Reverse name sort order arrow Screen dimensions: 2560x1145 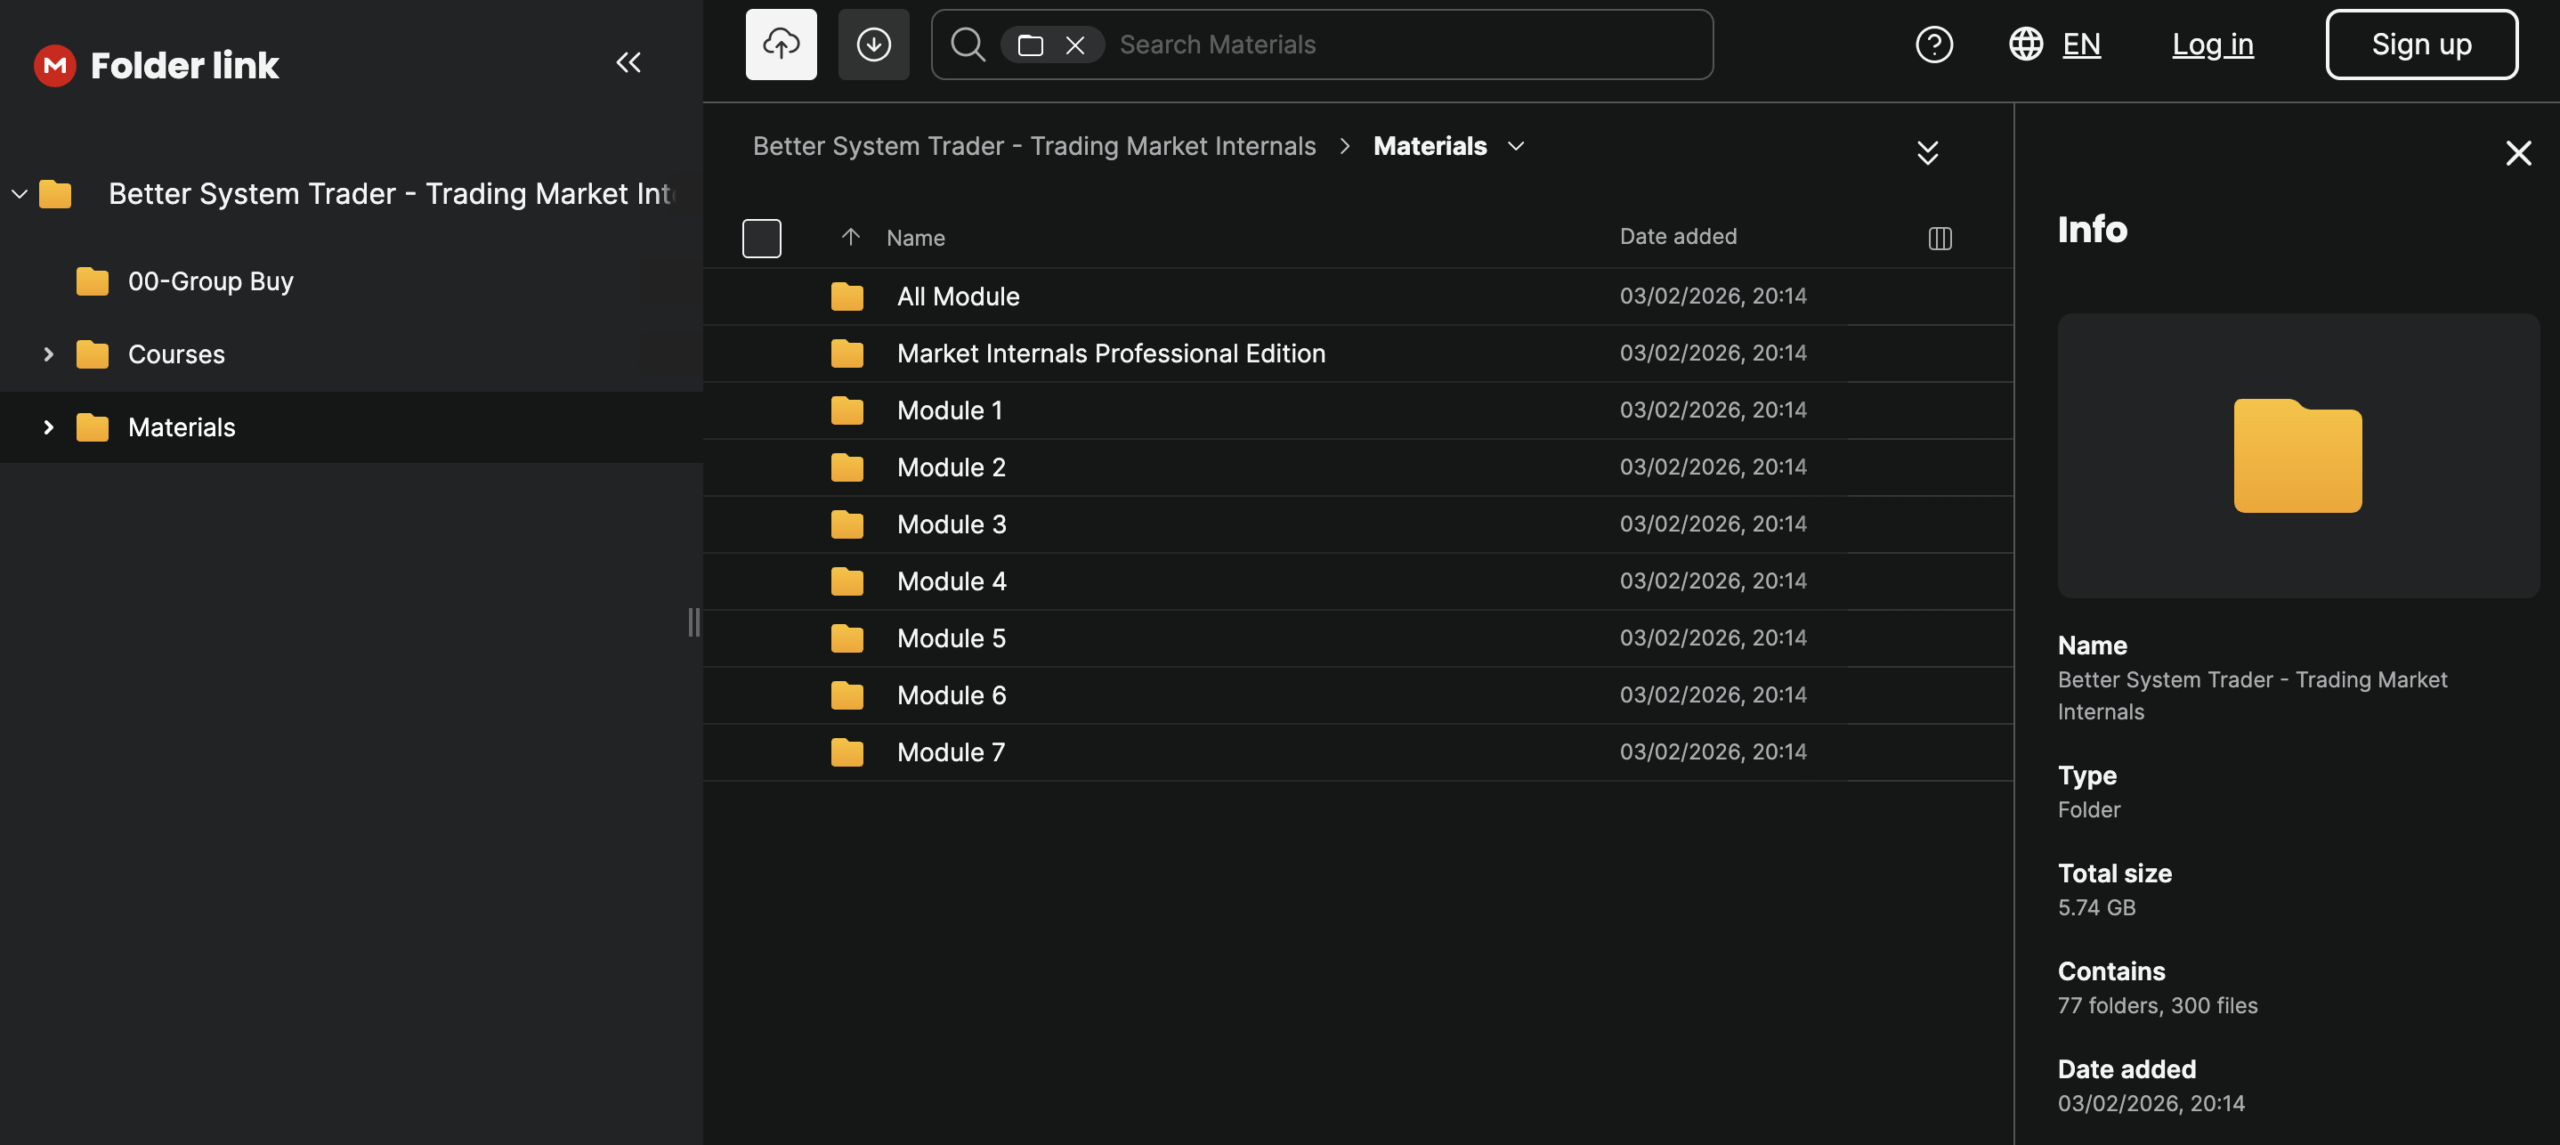850,237
